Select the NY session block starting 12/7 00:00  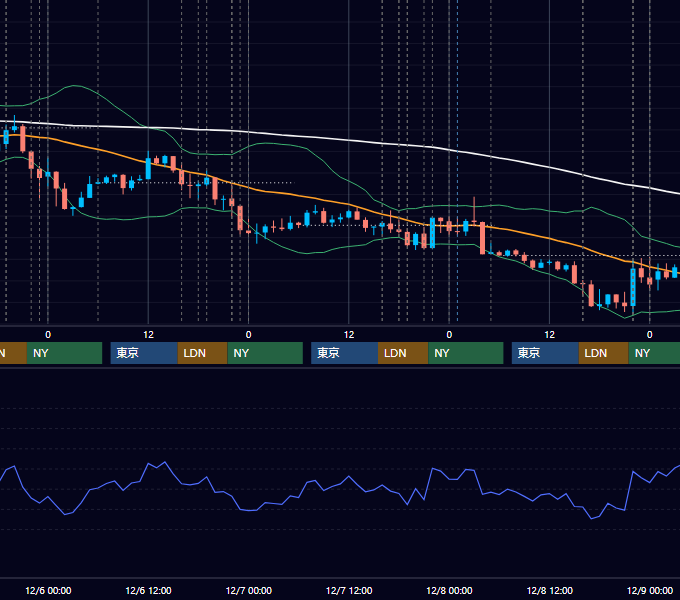pos(265,353)
